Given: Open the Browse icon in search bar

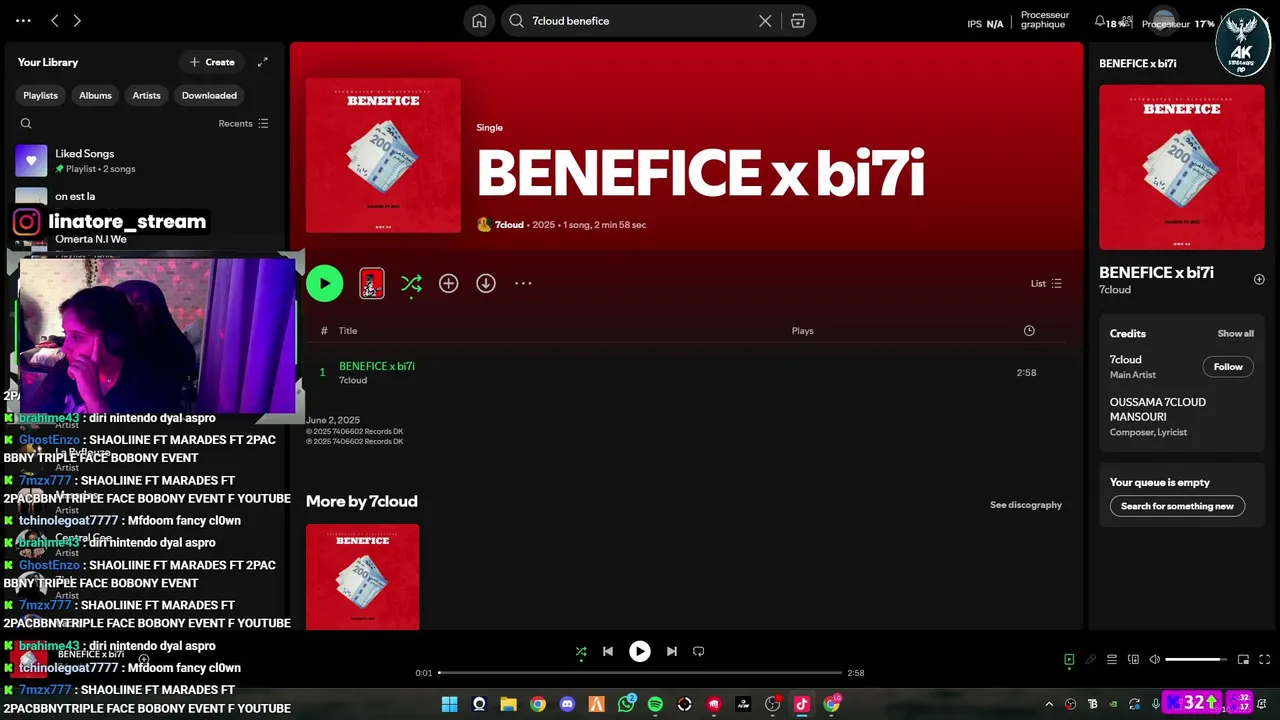Looking at the screenshot, I should point(798,21).
